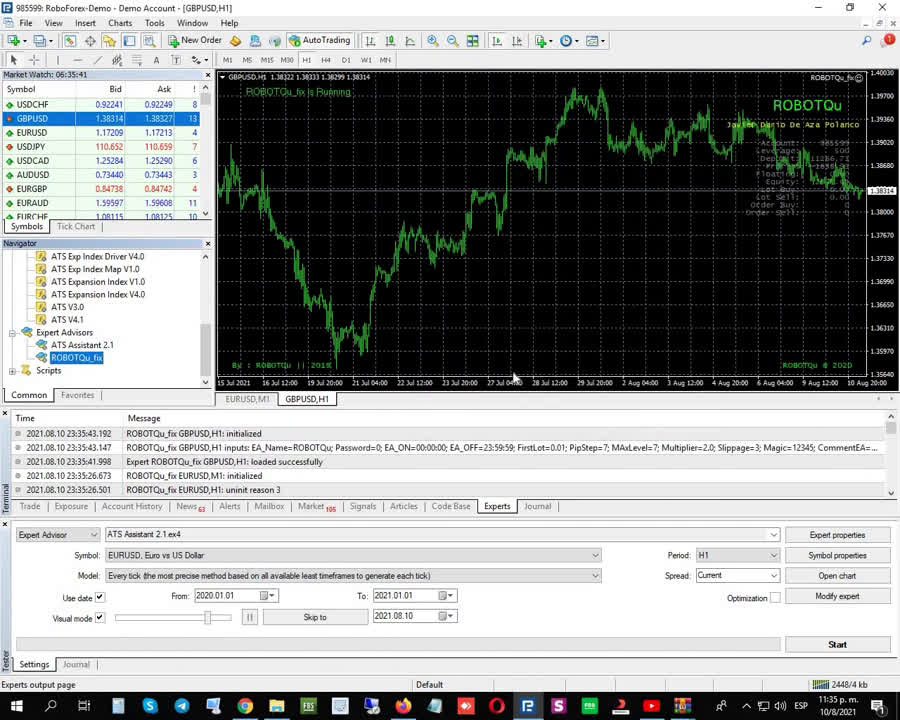Switch chart to D1 timeframe
Viewport: 900px width, 720px height.
click(x=346, y=60)
